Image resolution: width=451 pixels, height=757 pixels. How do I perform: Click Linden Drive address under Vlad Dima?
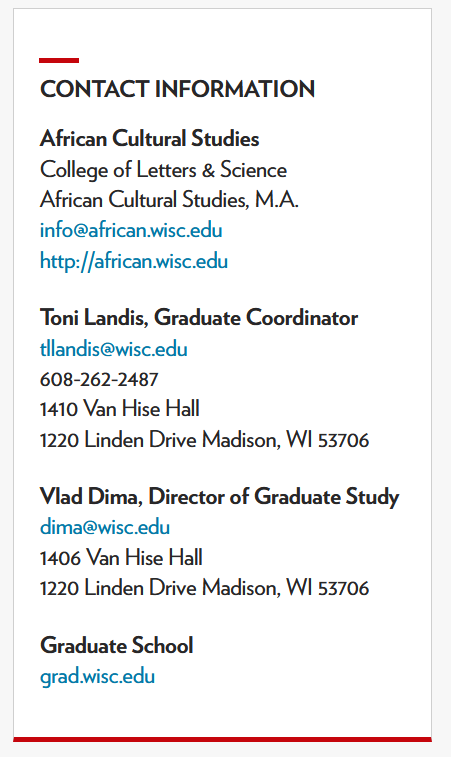204,588
